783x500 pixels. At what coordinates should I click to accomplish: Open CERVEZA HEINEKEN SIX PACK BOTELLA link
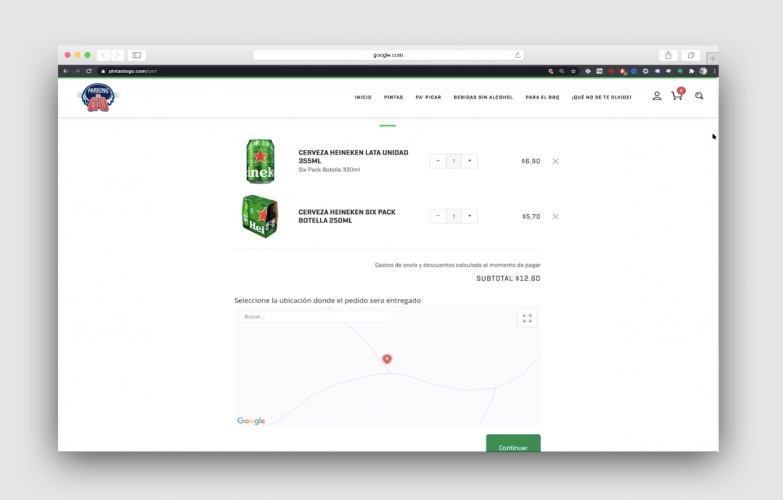tap(347, 216)
